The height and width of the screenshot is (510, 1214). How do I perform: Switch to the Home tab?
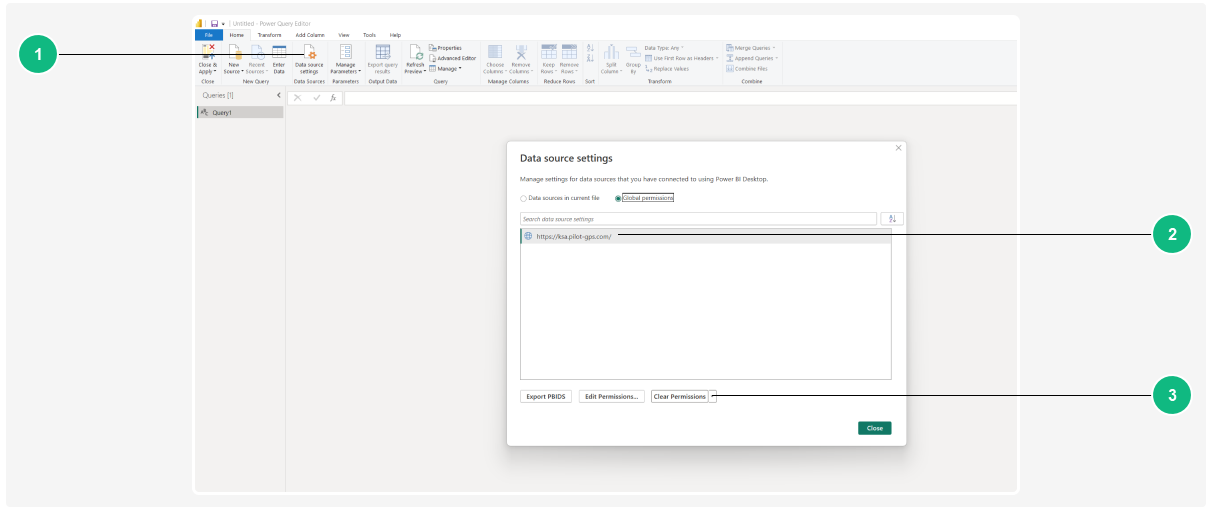tap(237, 34)
